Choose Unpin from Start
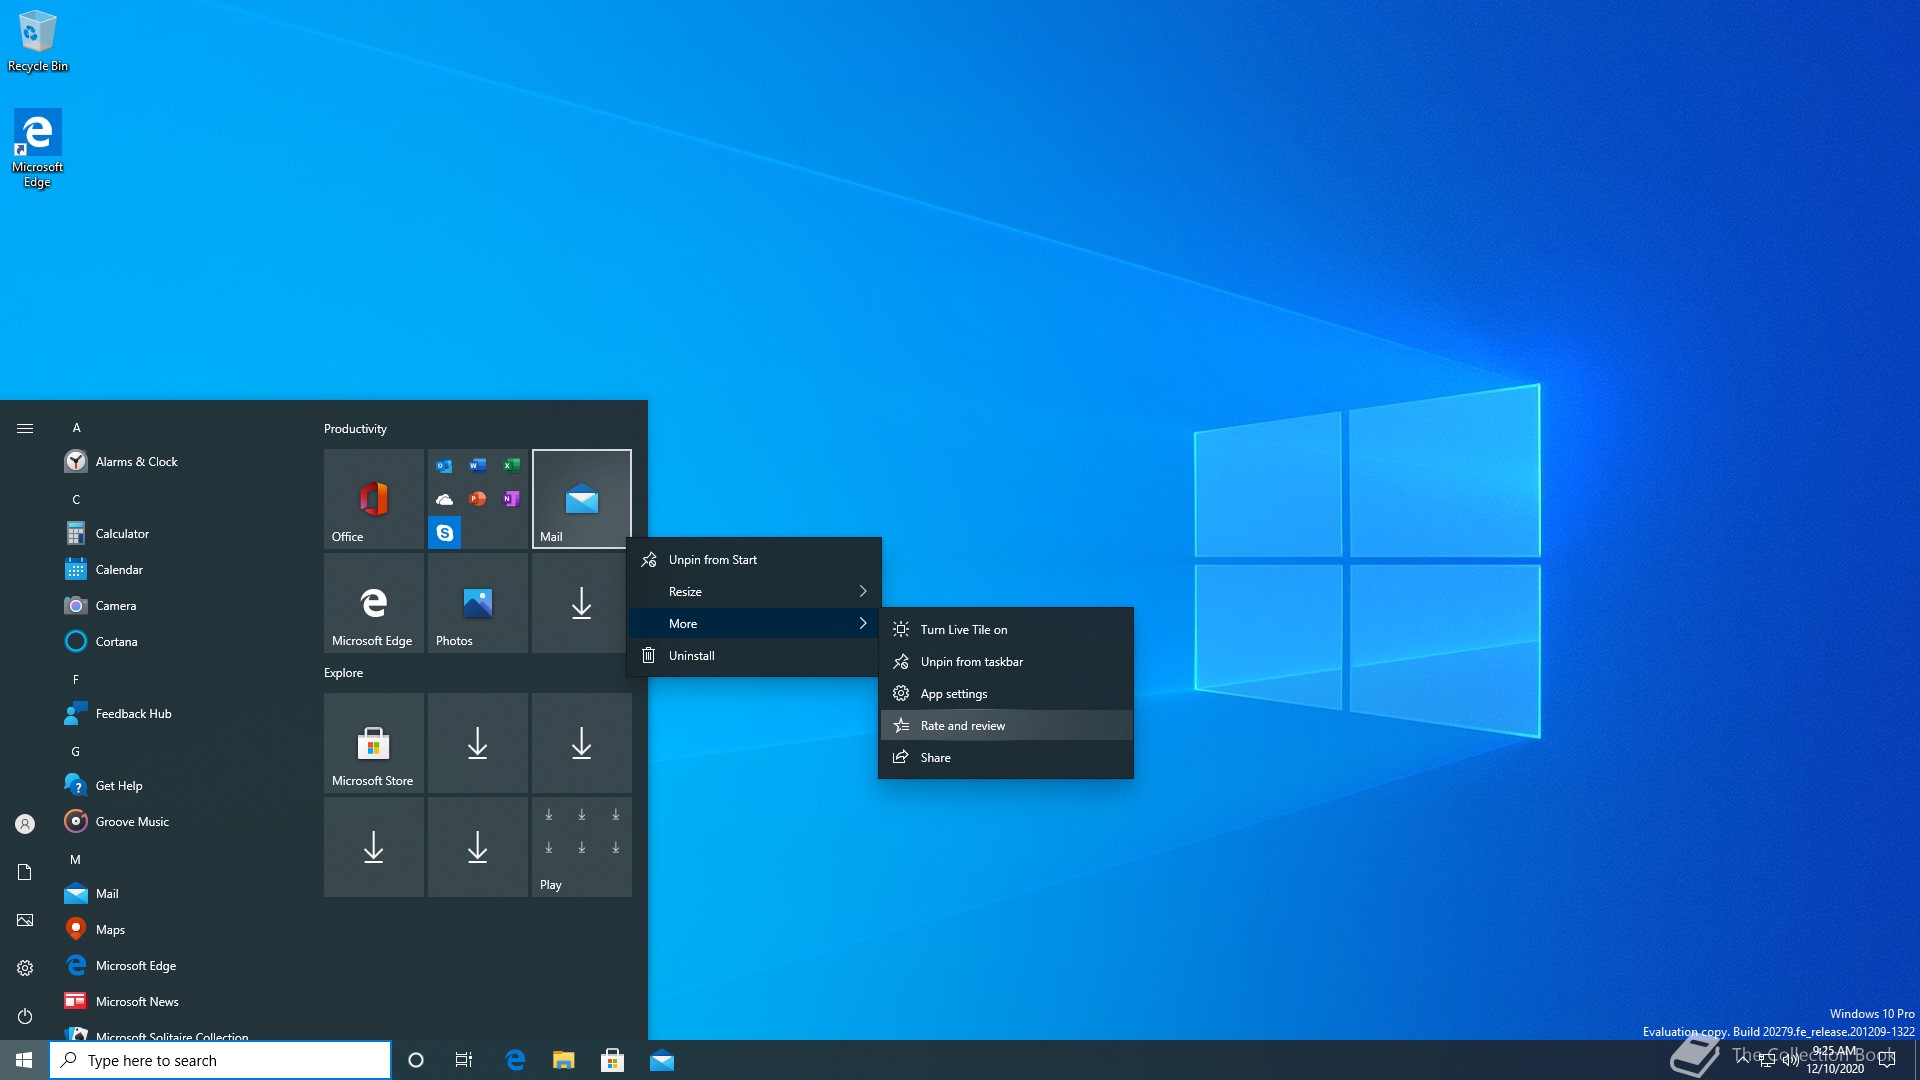This screenshot has height=1080, width=1920. click(712, 560)
